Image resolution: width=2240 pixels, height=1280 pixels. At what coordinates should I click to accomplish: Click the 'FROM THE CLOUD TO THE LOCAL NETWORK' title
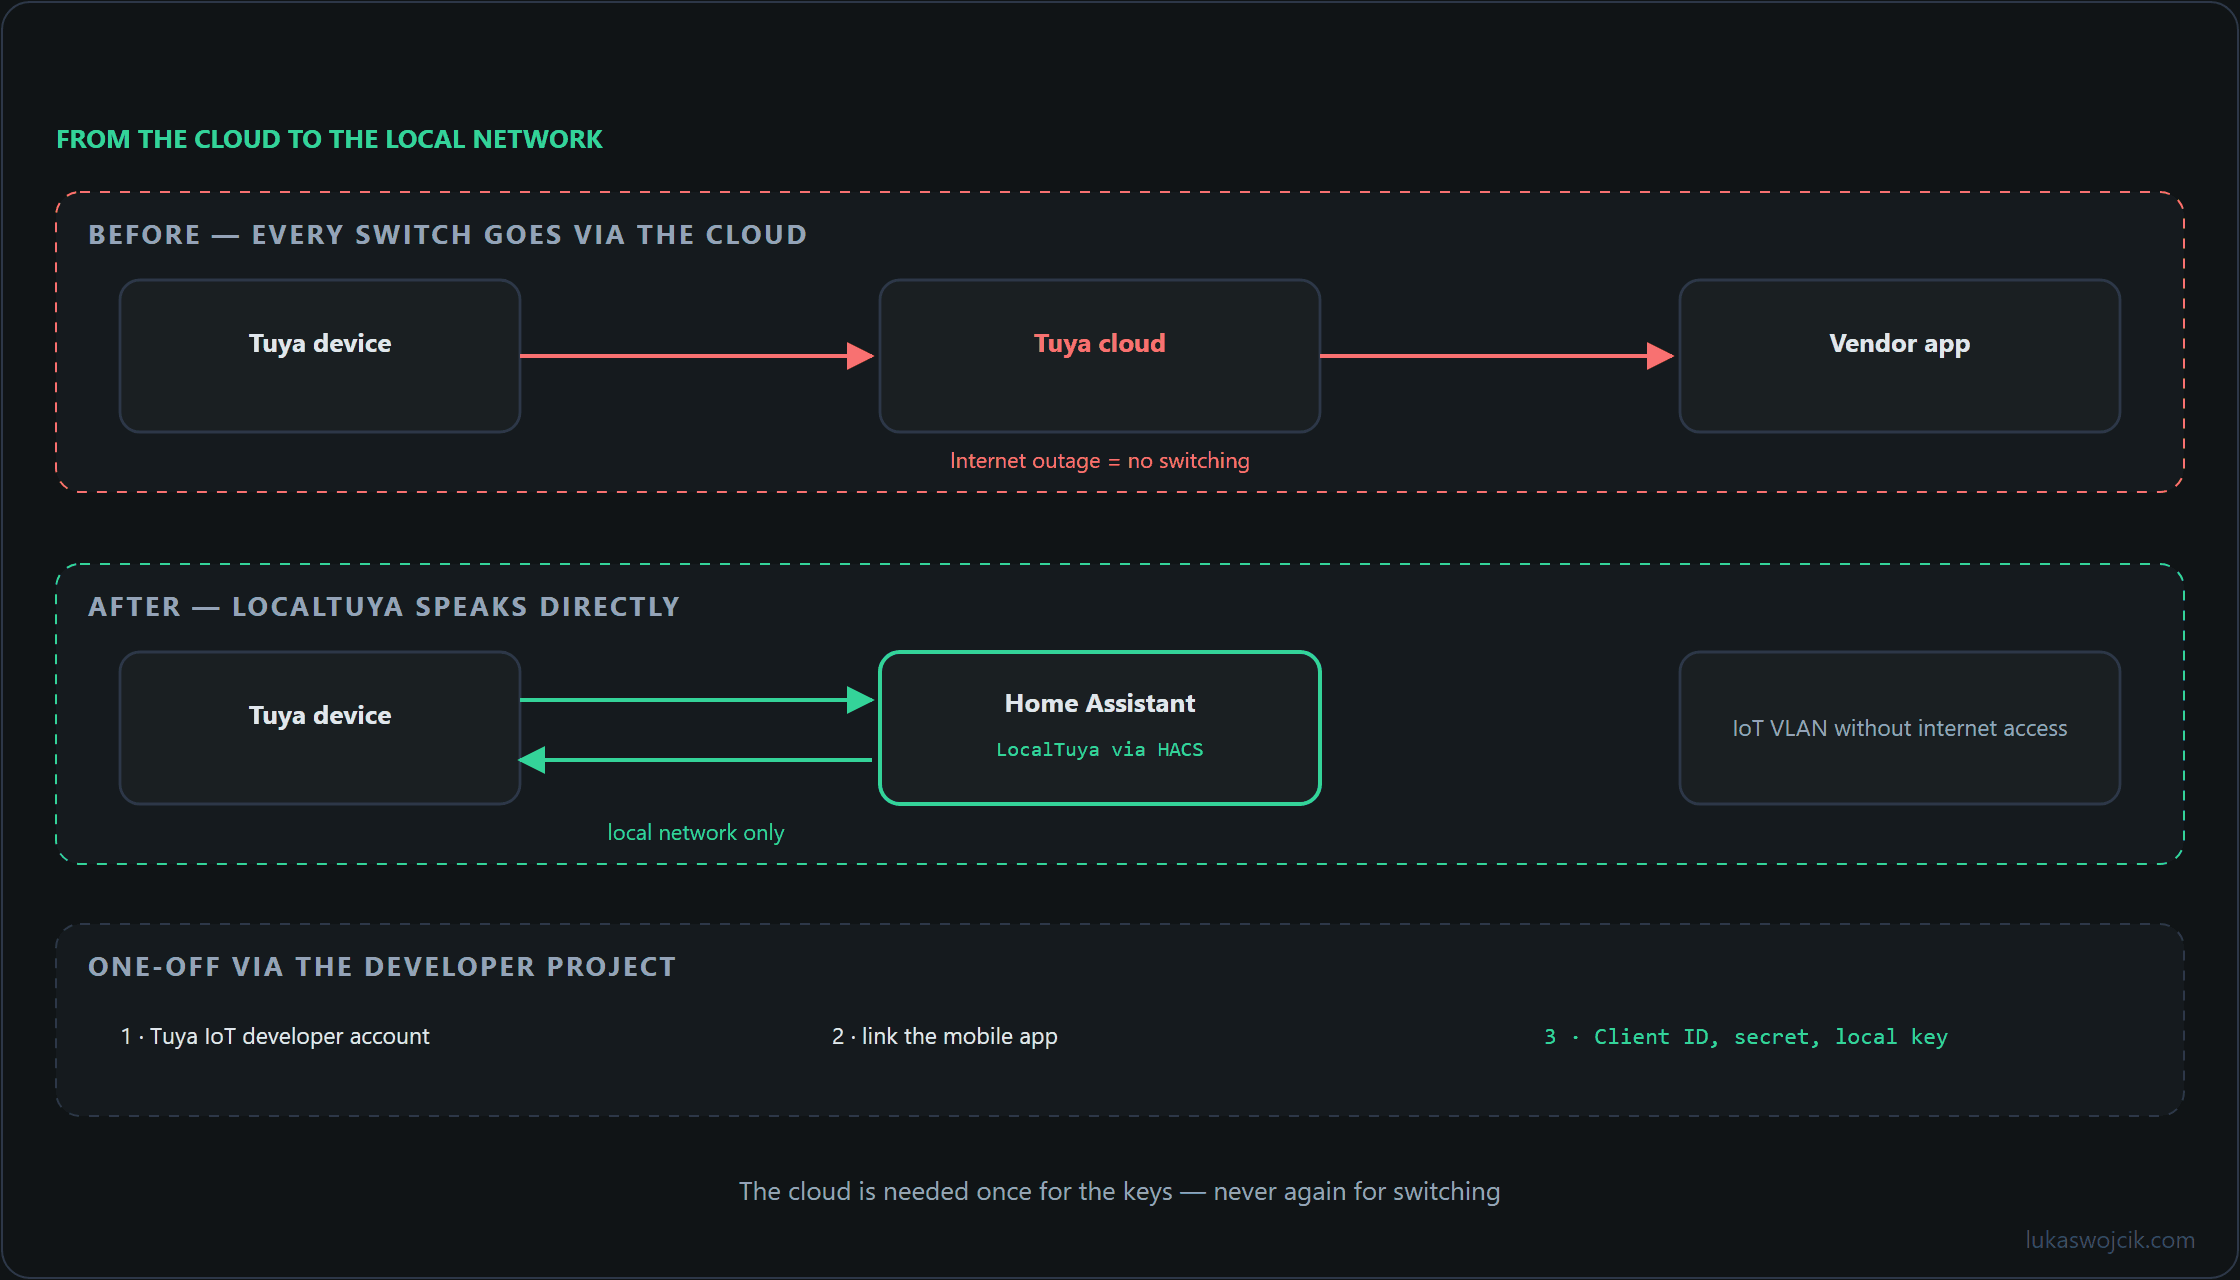click(329, 139)
